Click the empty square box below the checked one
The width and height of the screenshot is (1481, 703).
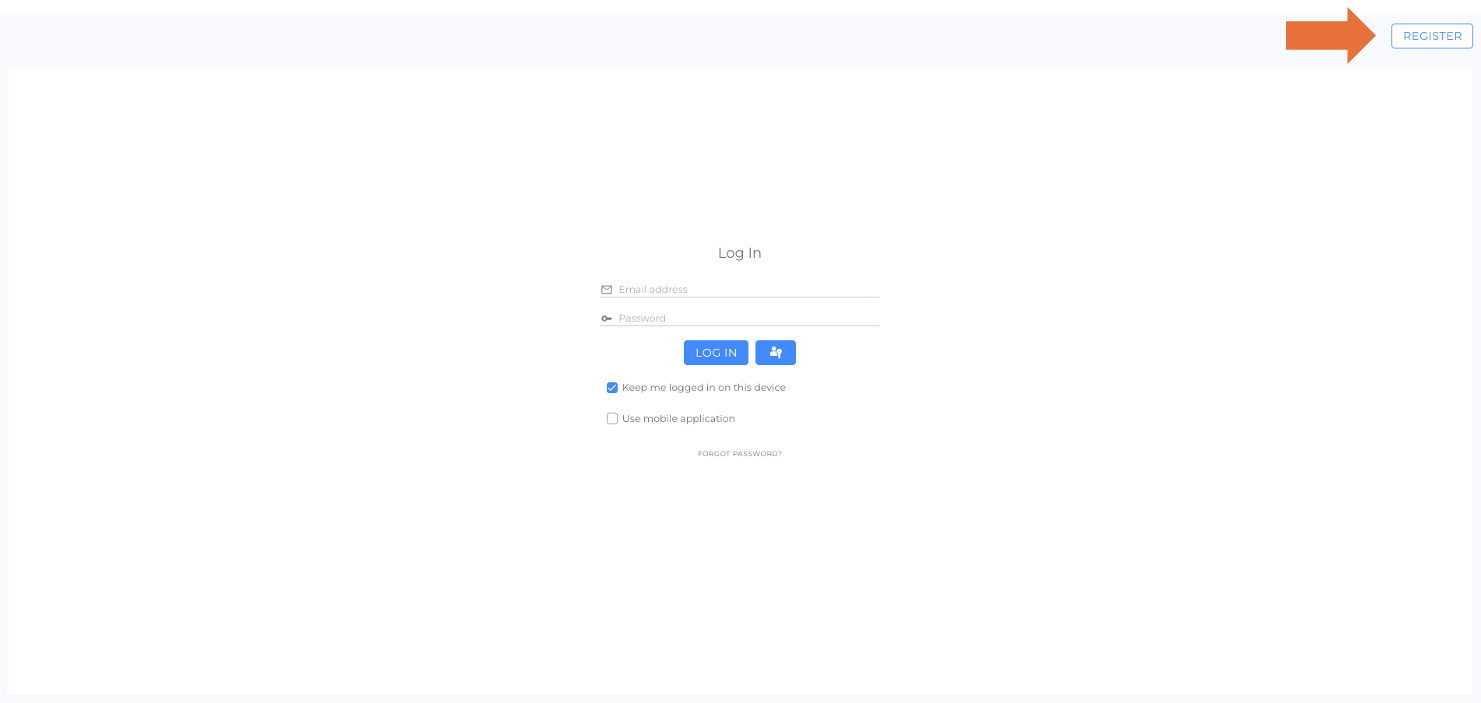(x=612, y=419)
